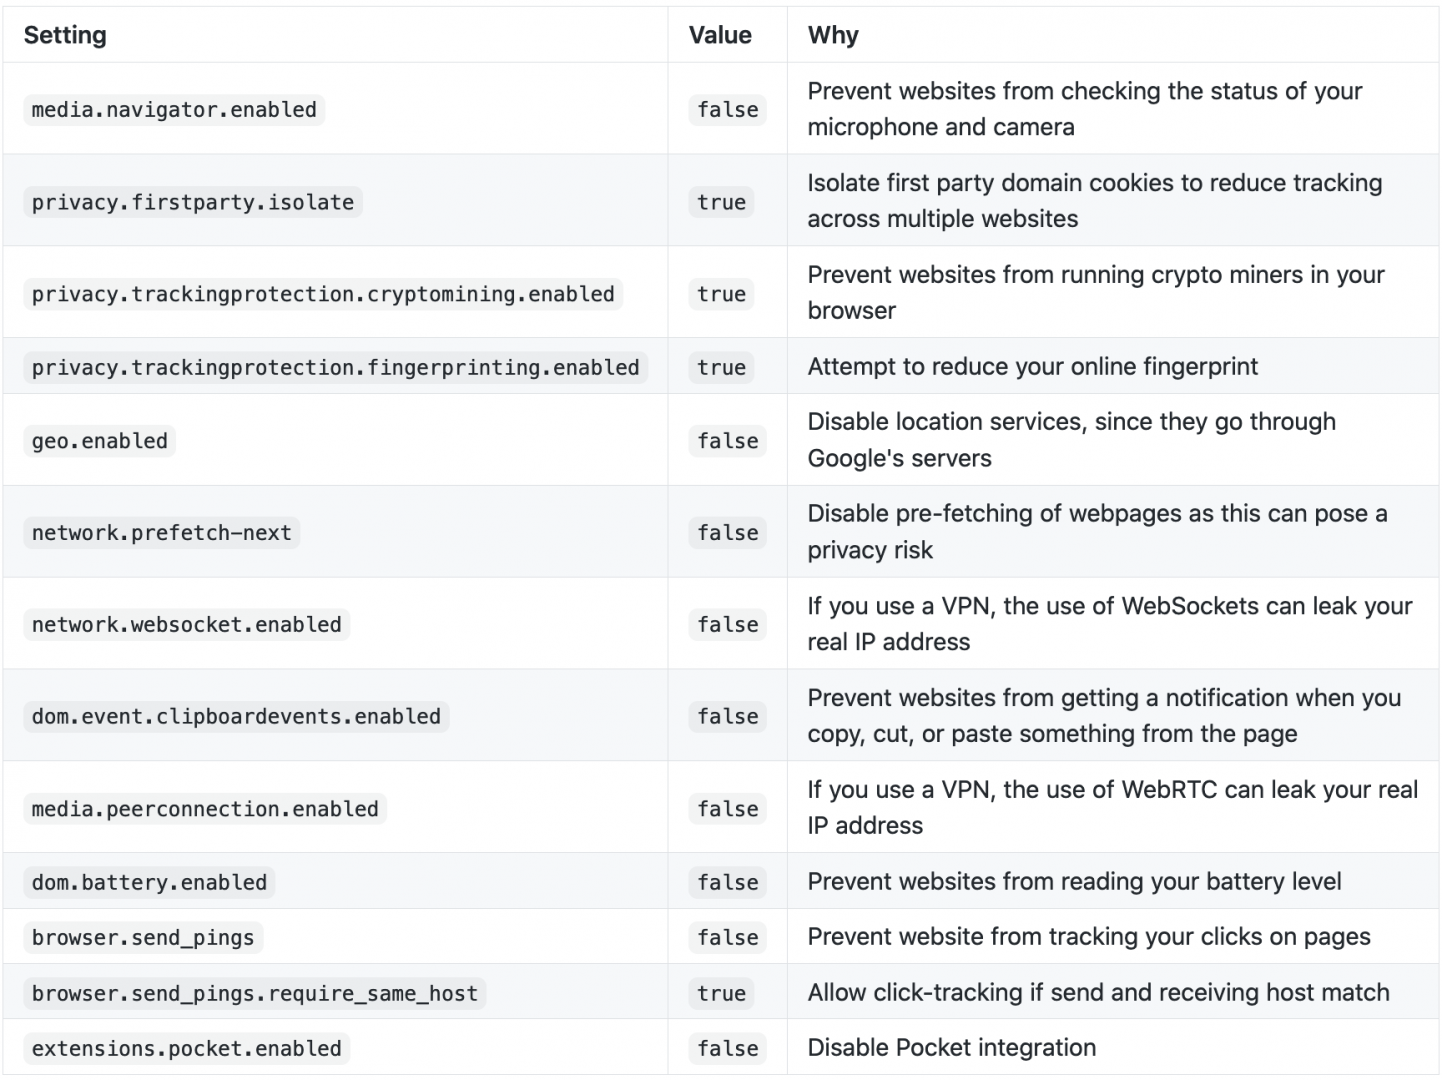Click the browser.send_pings setting name

click(143, 938)
